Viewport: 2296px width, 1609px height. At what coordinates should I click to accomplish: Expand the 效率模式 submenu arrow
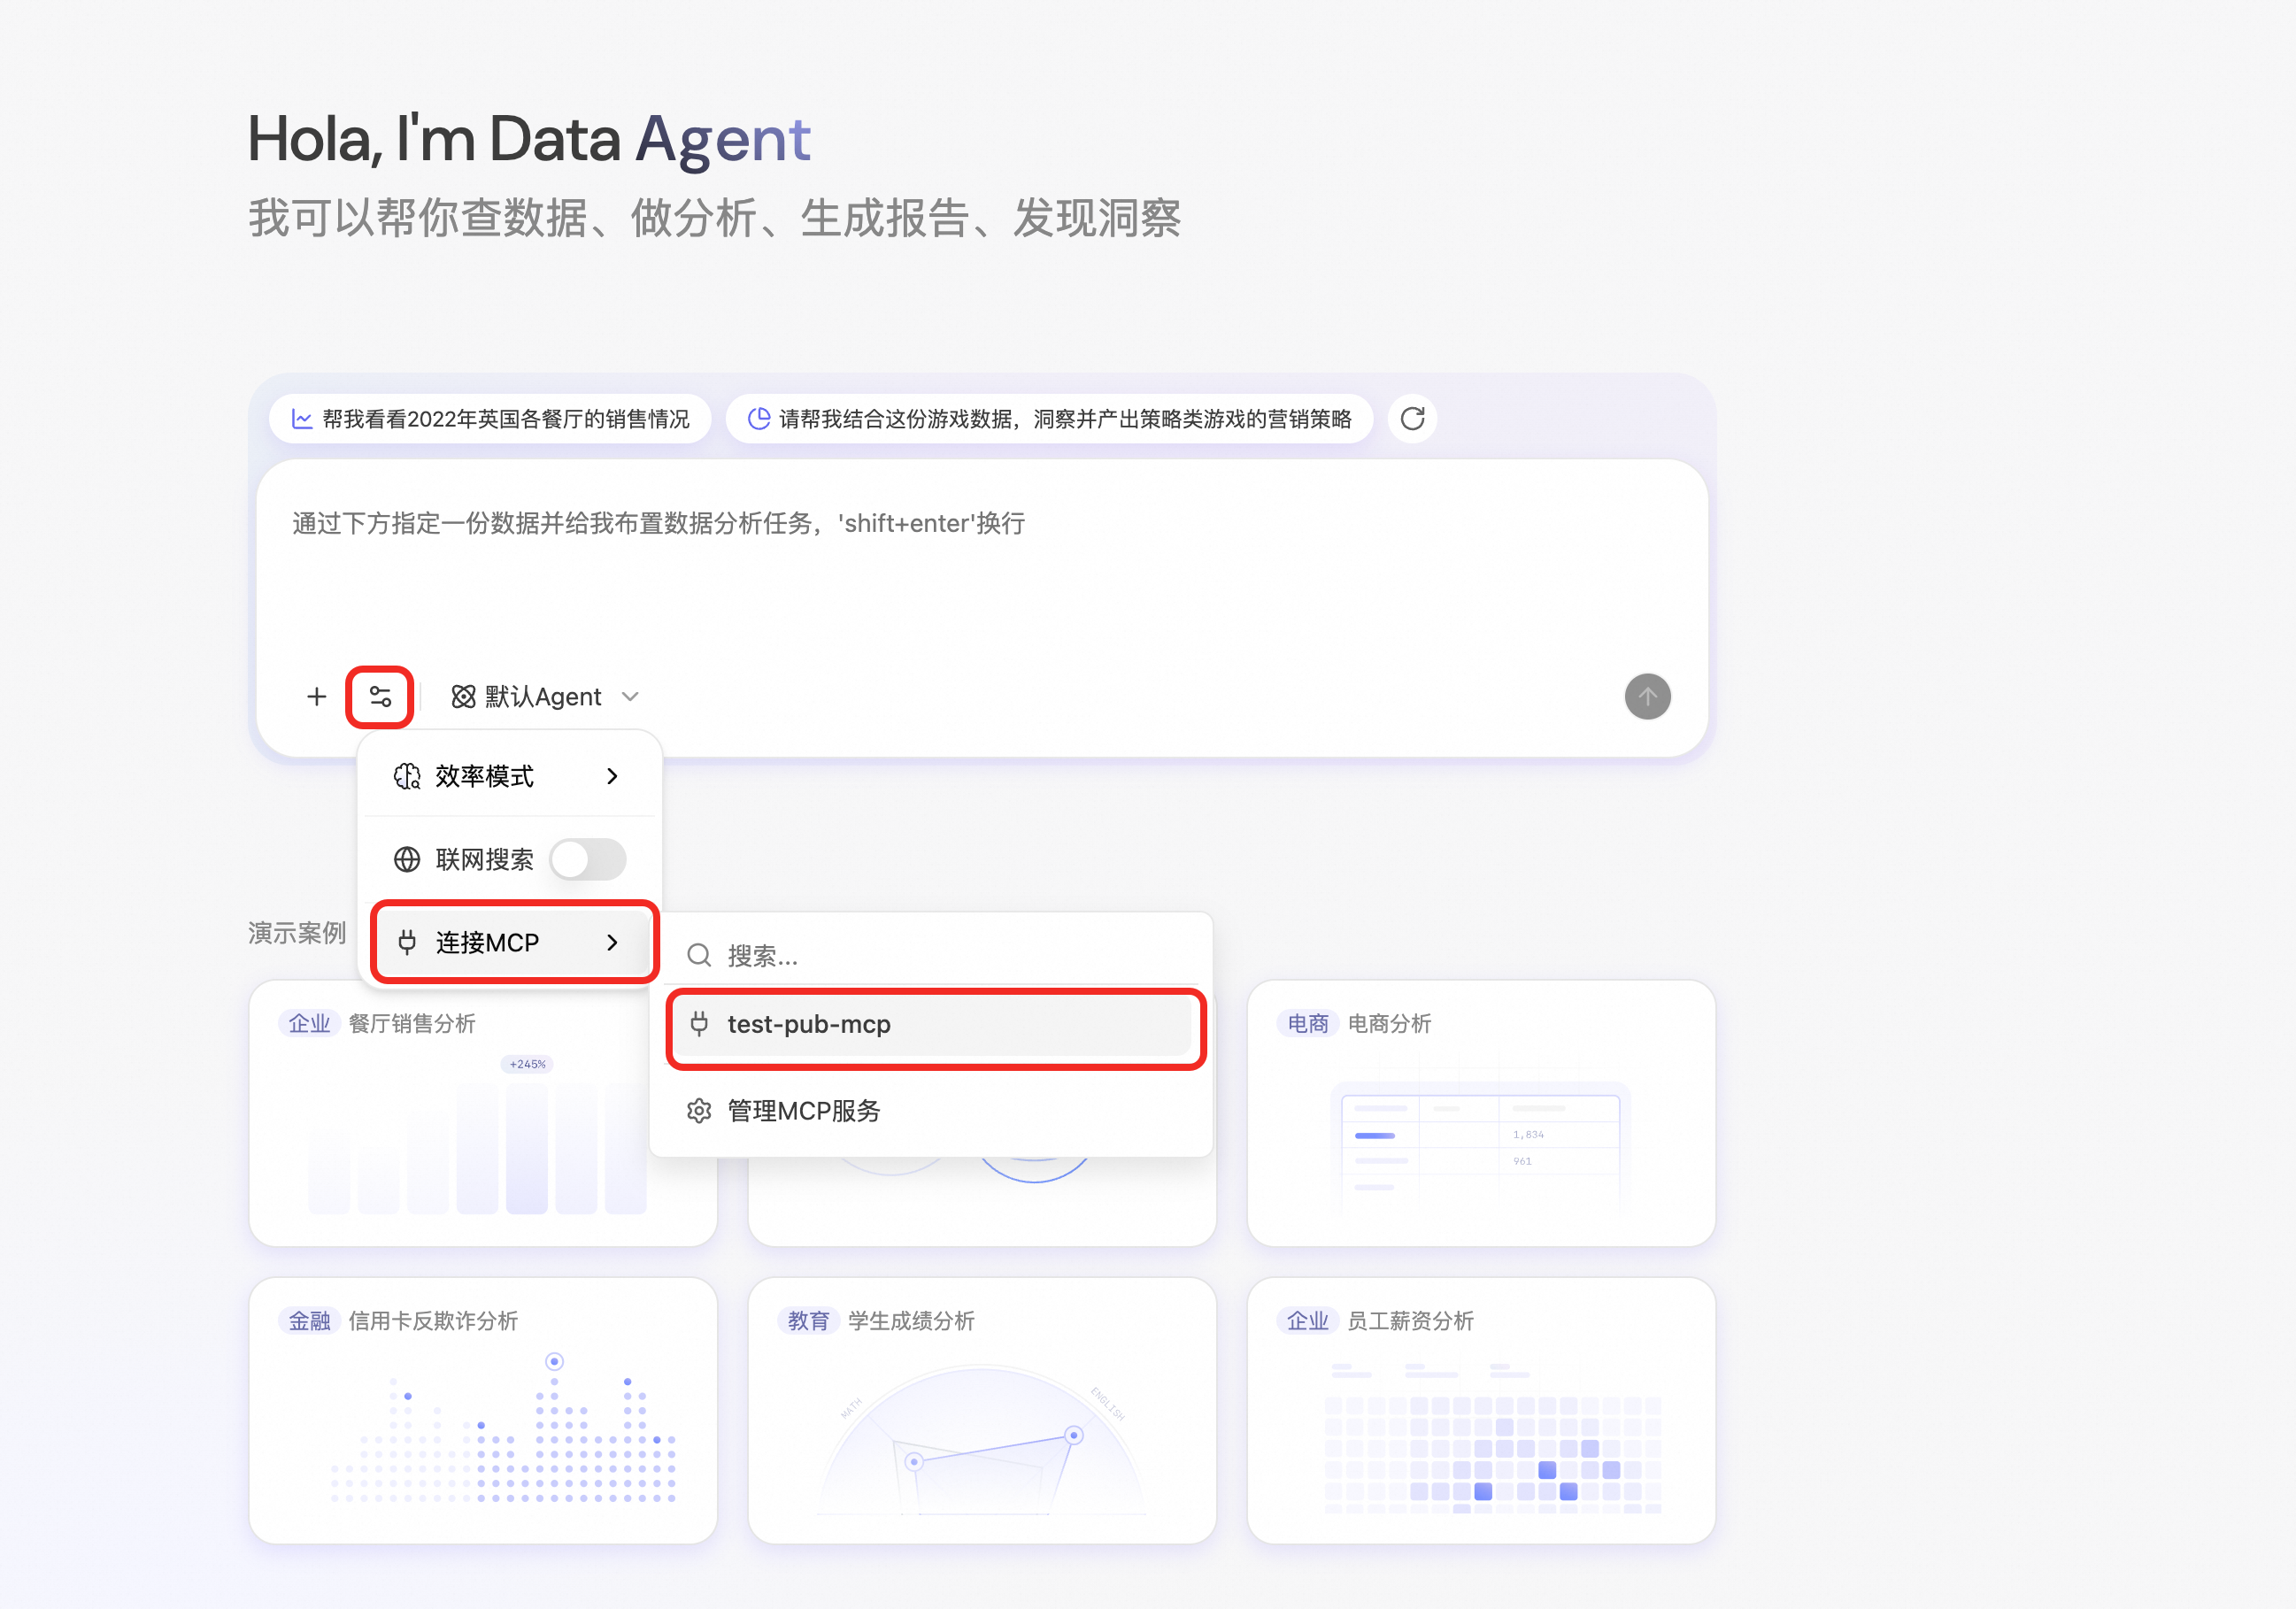click(612, 776)
